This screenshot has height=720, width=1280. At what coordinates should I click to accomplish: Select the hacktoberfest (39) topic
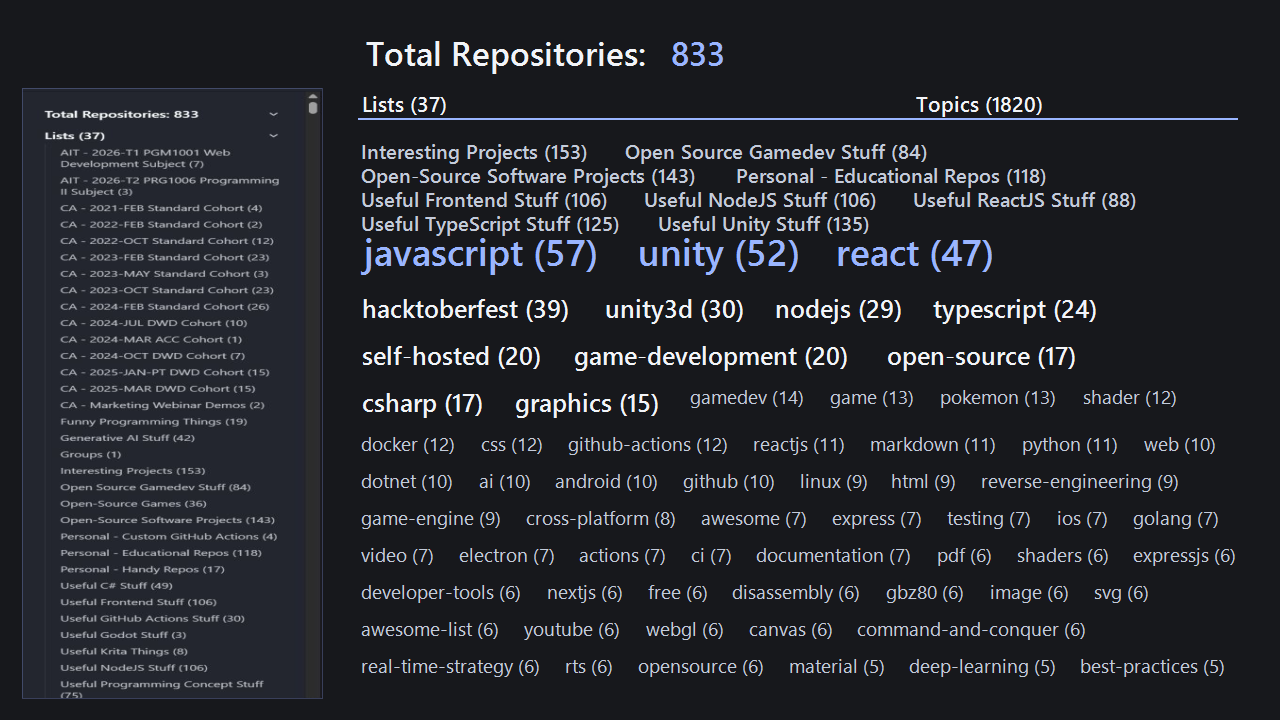[x=465, y=310]
